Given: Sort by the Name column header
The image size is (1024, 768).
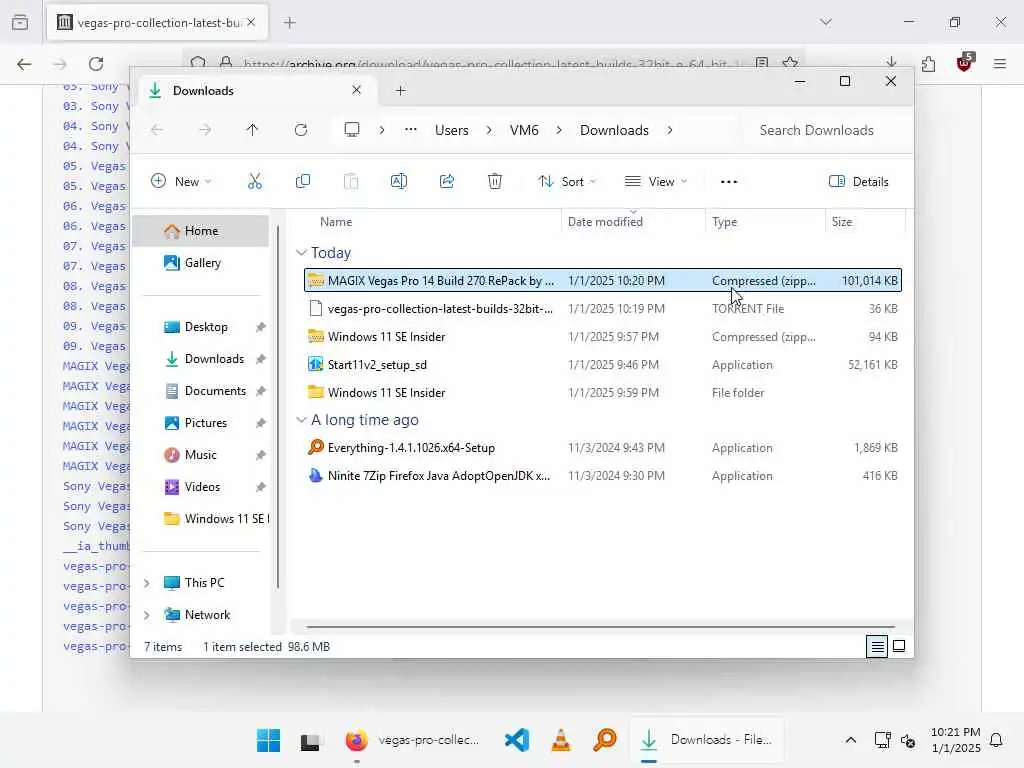Looking at the screenshot, I should pyautogui.click(x=430, y=221).
